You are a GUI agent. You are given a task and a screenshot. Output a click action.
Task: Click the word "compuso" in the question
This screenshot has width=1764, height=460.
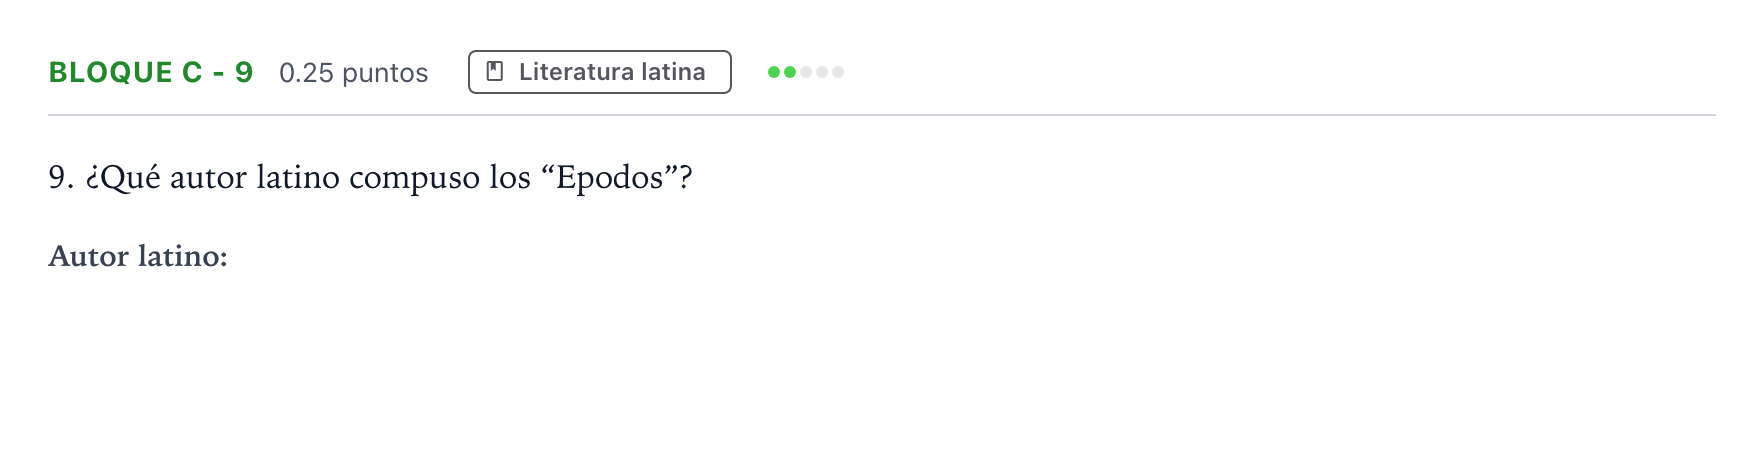(x=415, y=178)
